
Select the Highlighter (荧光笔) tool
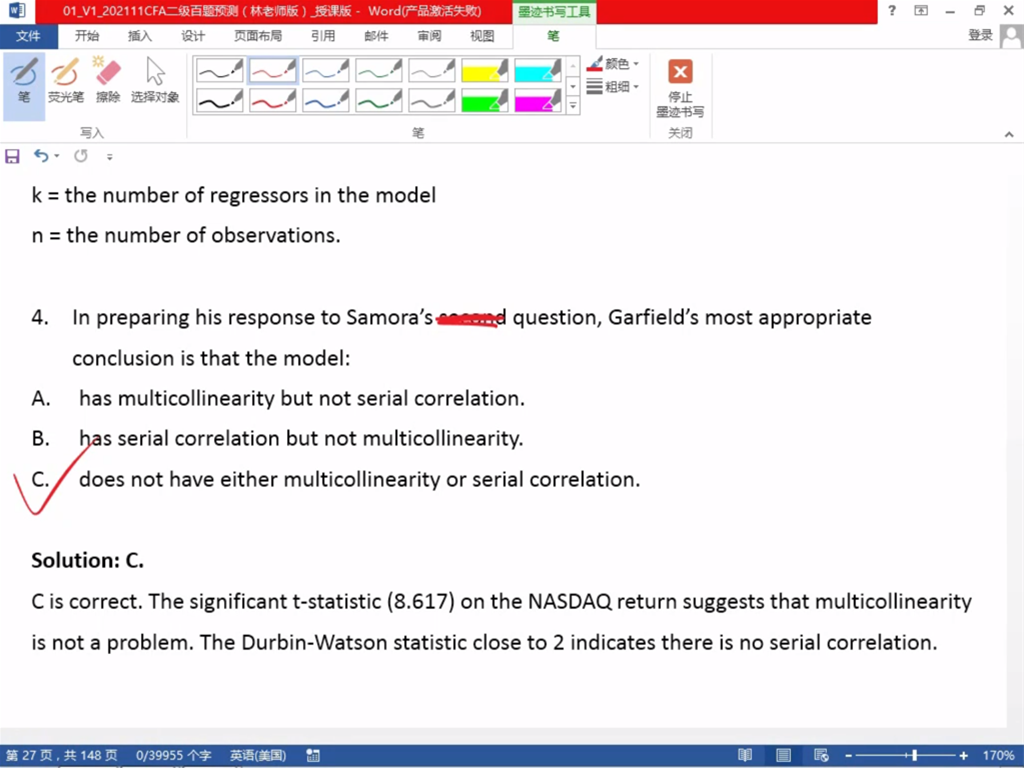point(66,80)
